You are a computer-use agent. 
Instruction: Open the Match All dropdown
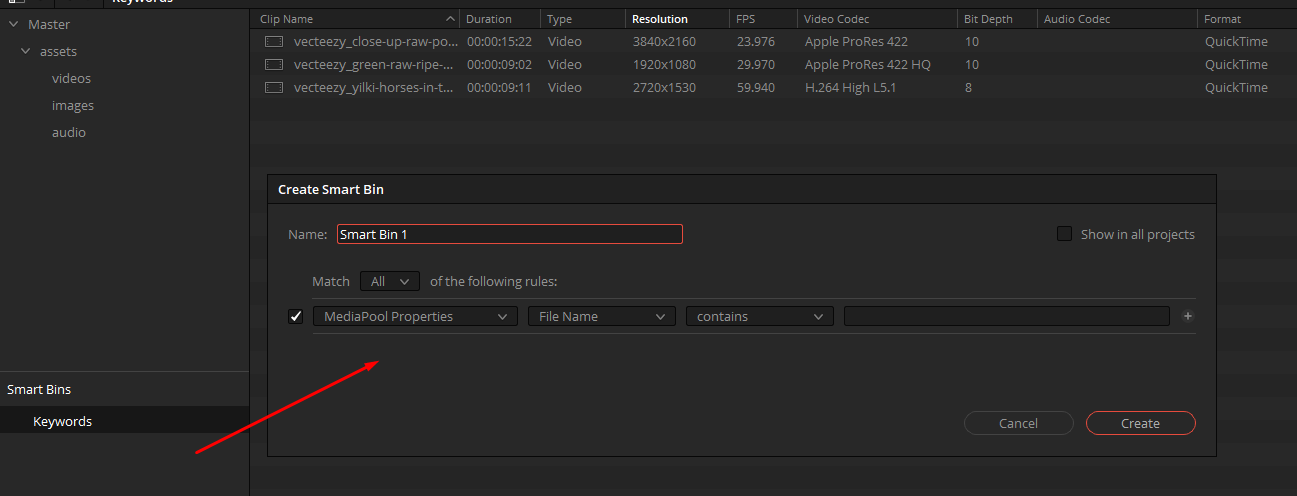[392, 282]
